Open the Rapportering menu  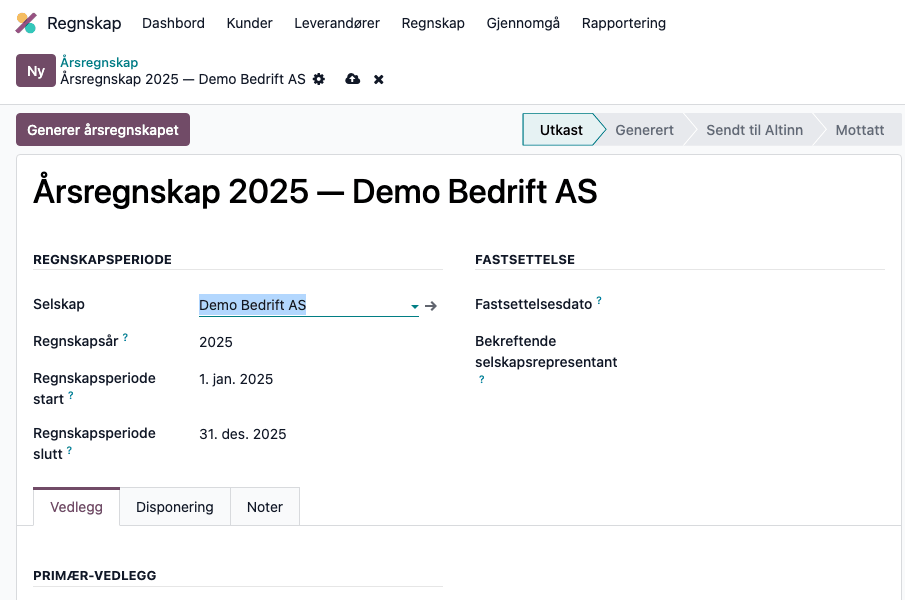pyautogui.click(x=623, y=23)
